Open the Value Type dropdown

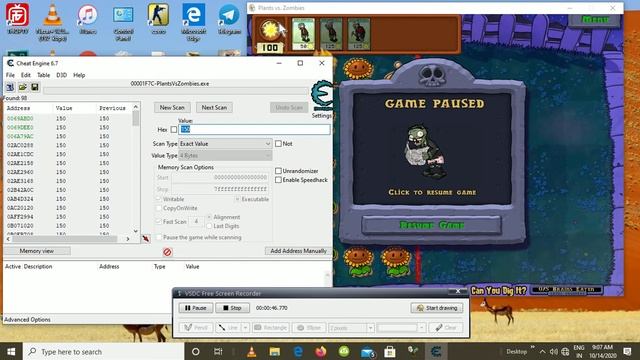225,156
